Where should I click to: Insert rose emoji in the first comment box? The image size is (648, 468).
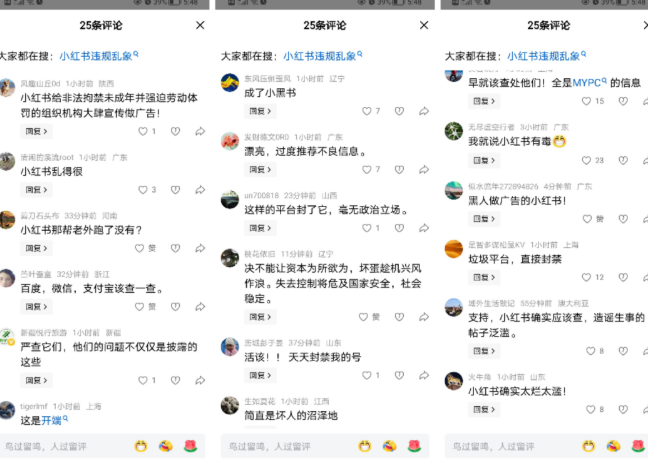point(190,446)
